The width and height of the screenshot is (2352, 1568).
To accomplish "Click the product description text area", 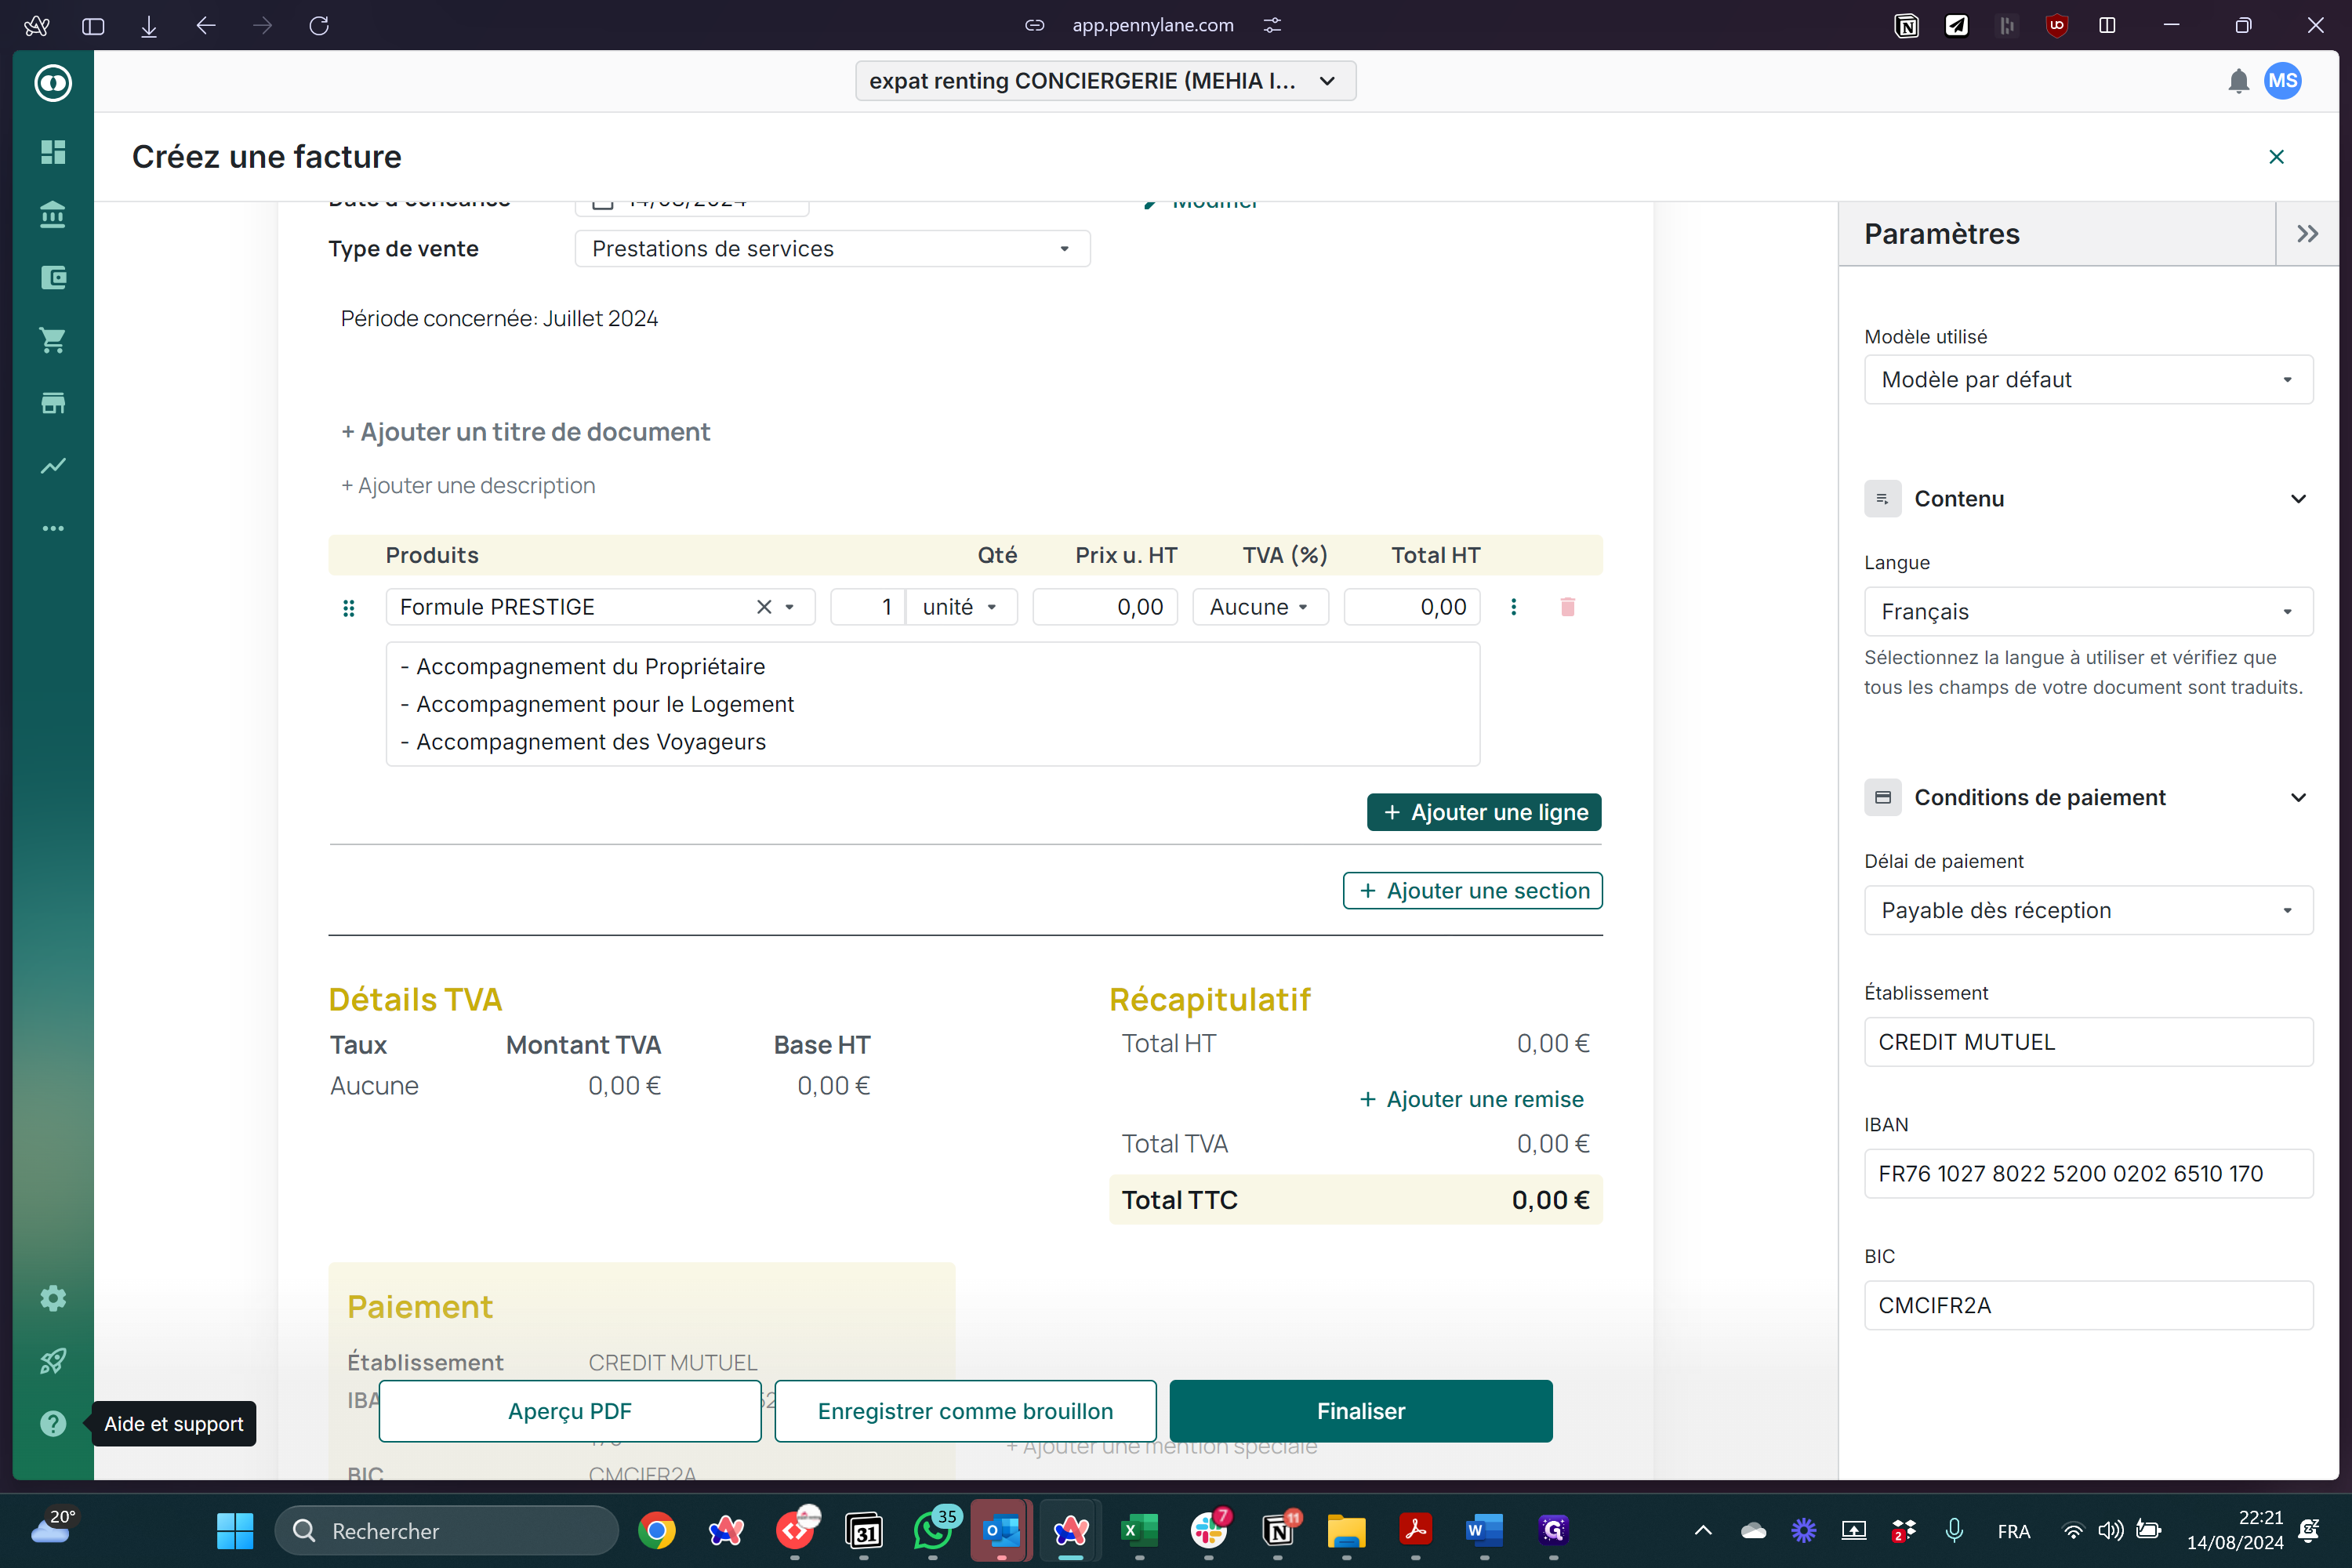I will (932, 704).
